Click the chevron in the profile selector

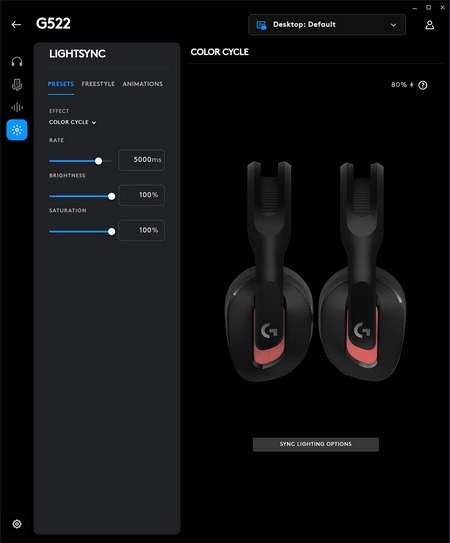pos(393,25)
